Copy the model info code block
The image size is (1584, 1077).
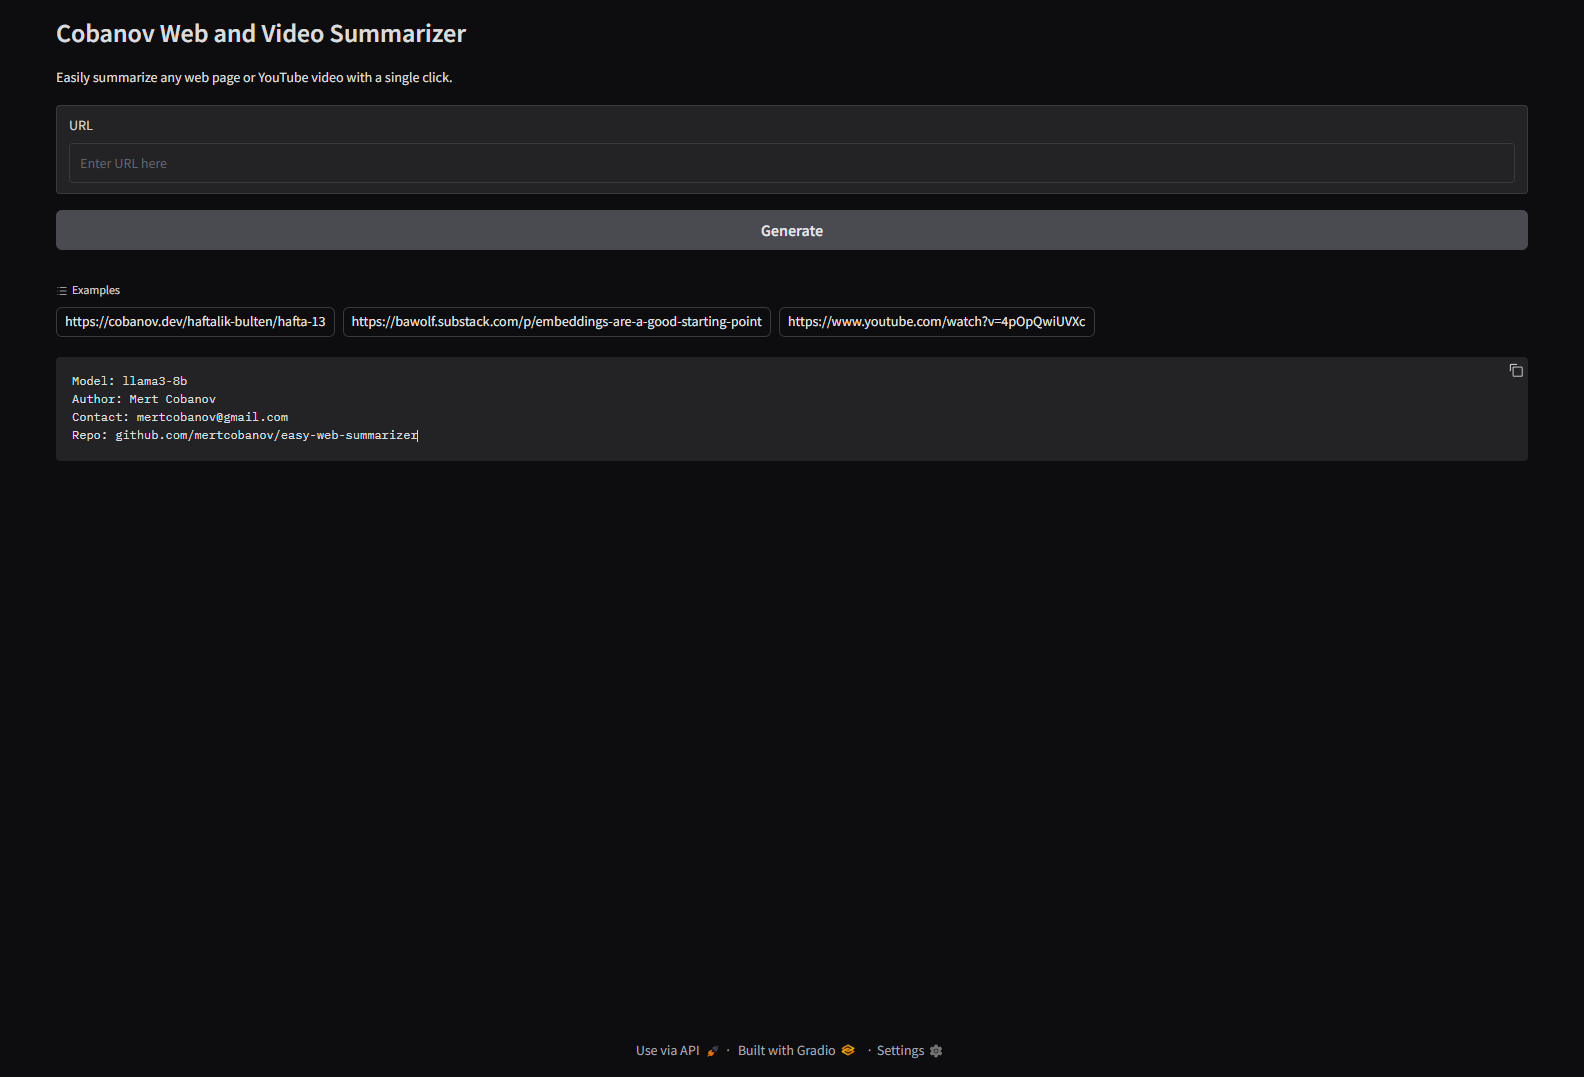point(1516,370)
